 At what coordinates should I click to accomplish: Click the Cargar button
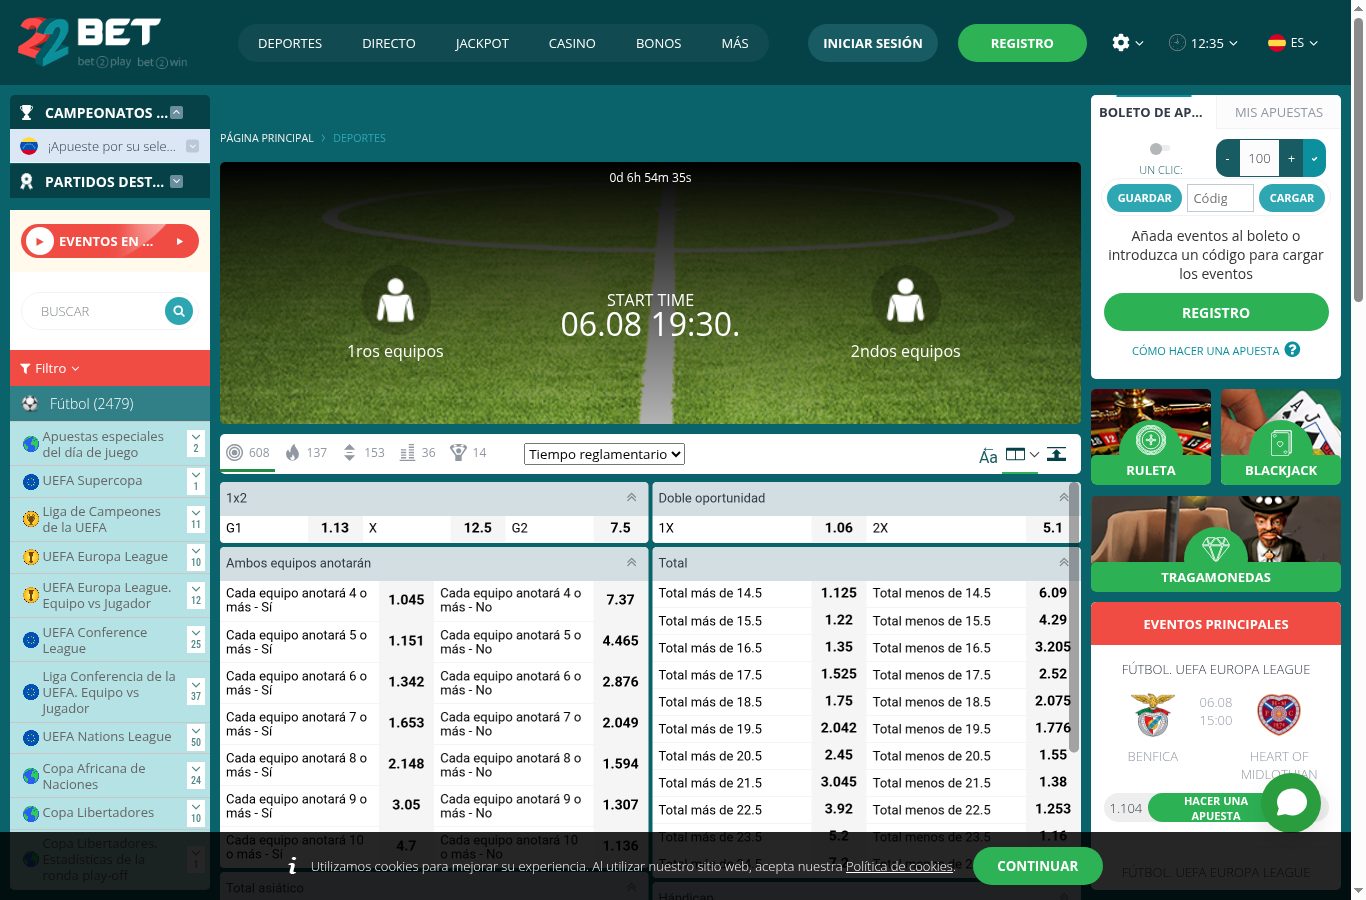1292,198
